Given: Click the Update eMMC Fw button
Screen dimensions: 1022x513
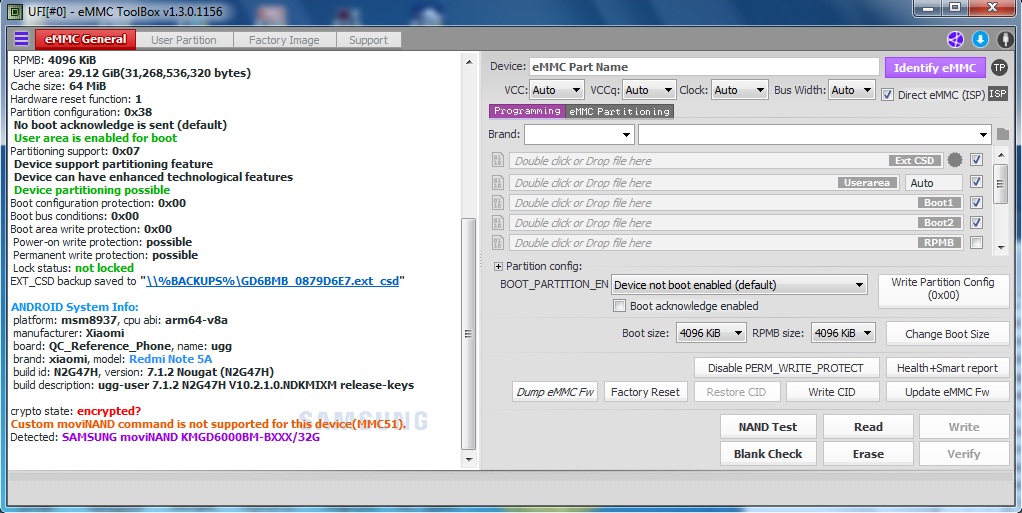Looking at the screenshot, I should pos(947,392).
